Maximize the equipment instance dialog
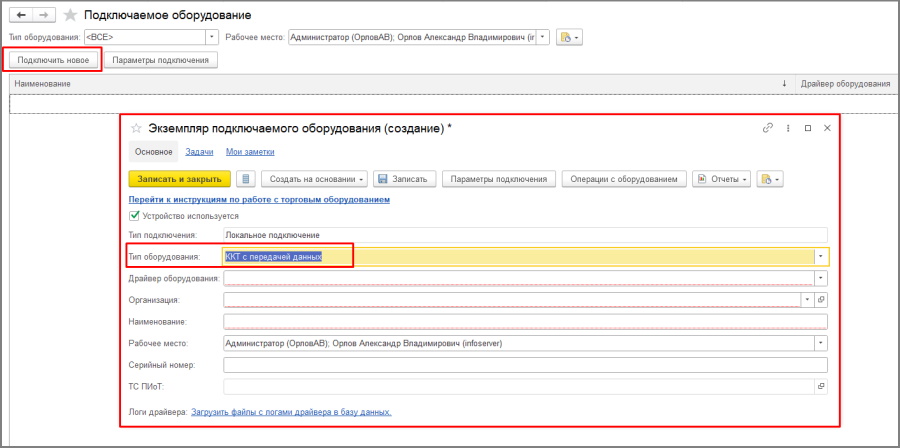The image size is (900, 448). [x=808, y=128]
